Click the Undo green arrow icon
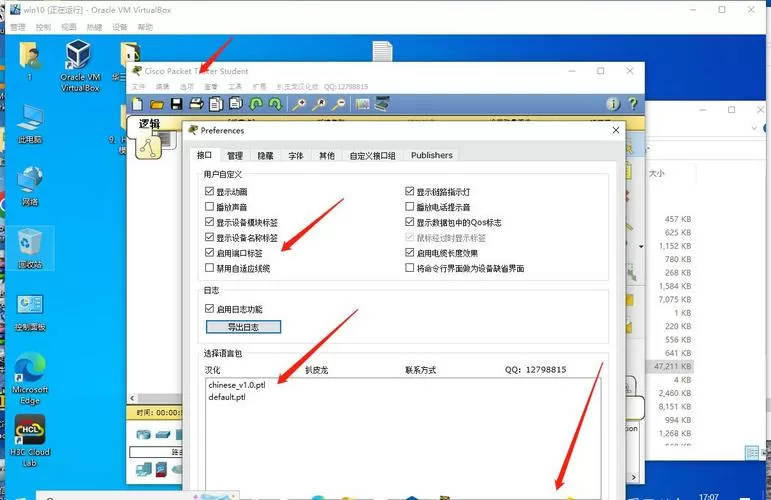Screen dimensions: 771x500 (x=256, y=104)
